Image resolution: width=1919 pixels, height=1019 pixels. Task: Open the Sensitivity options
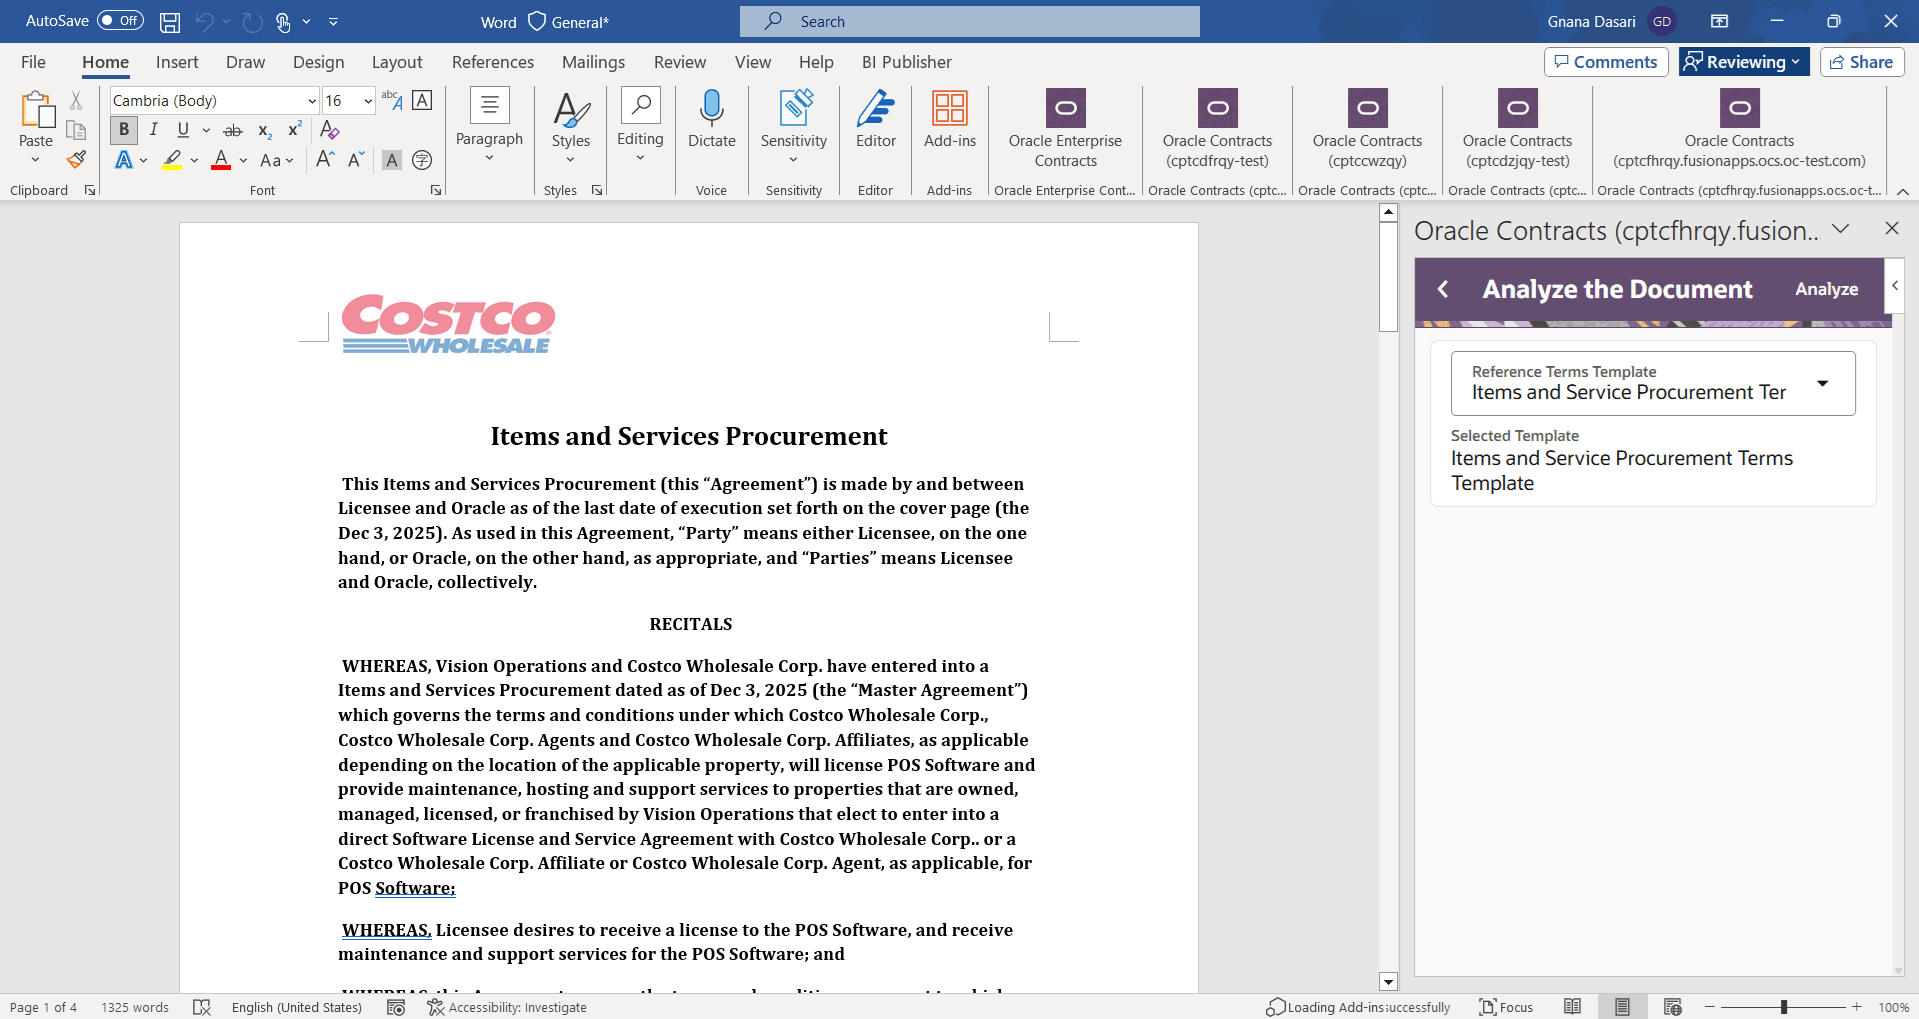coord(793,131)
